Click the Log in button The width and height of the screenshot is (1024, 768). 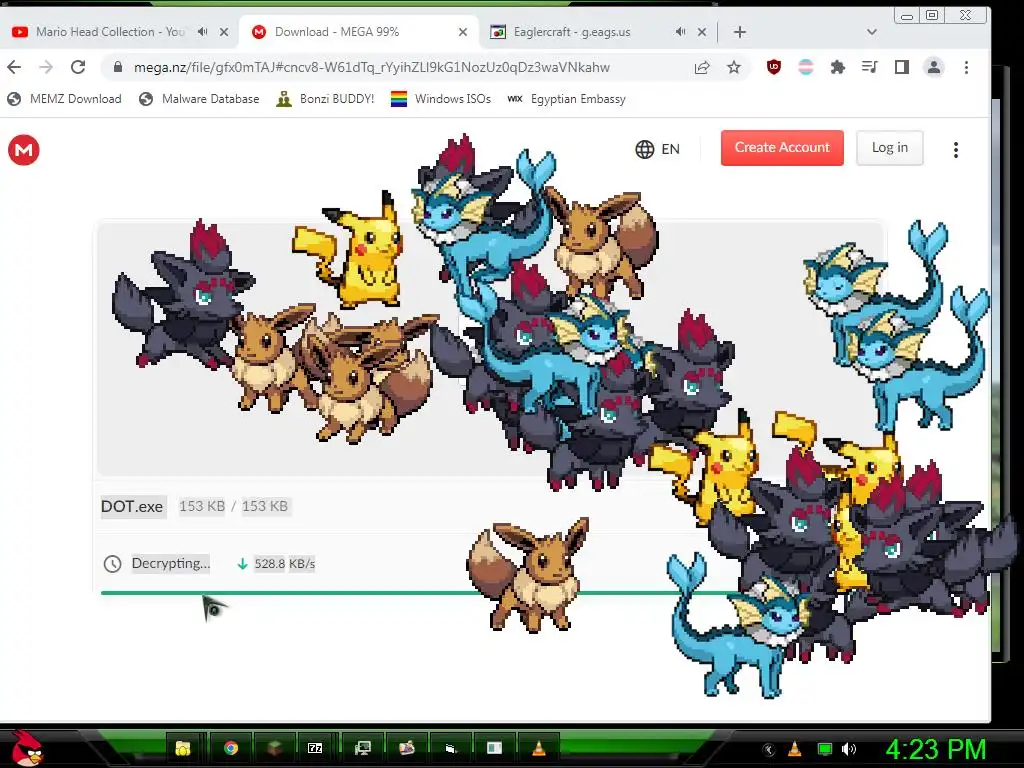coord(889,148)
